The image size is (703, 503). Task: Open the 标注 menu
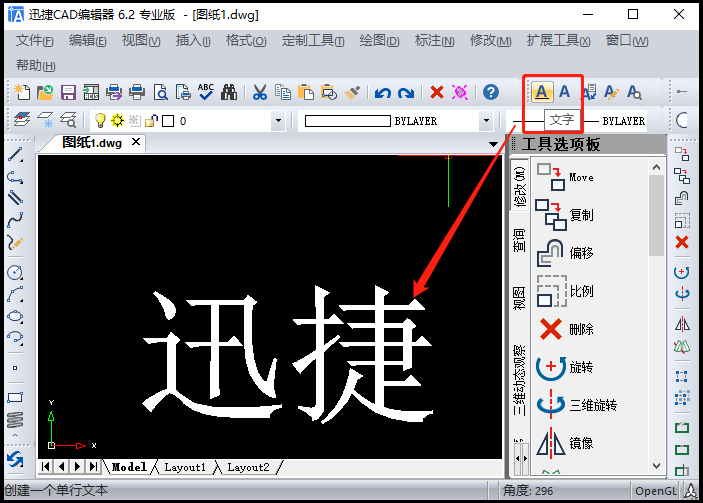tap(434, 41)
